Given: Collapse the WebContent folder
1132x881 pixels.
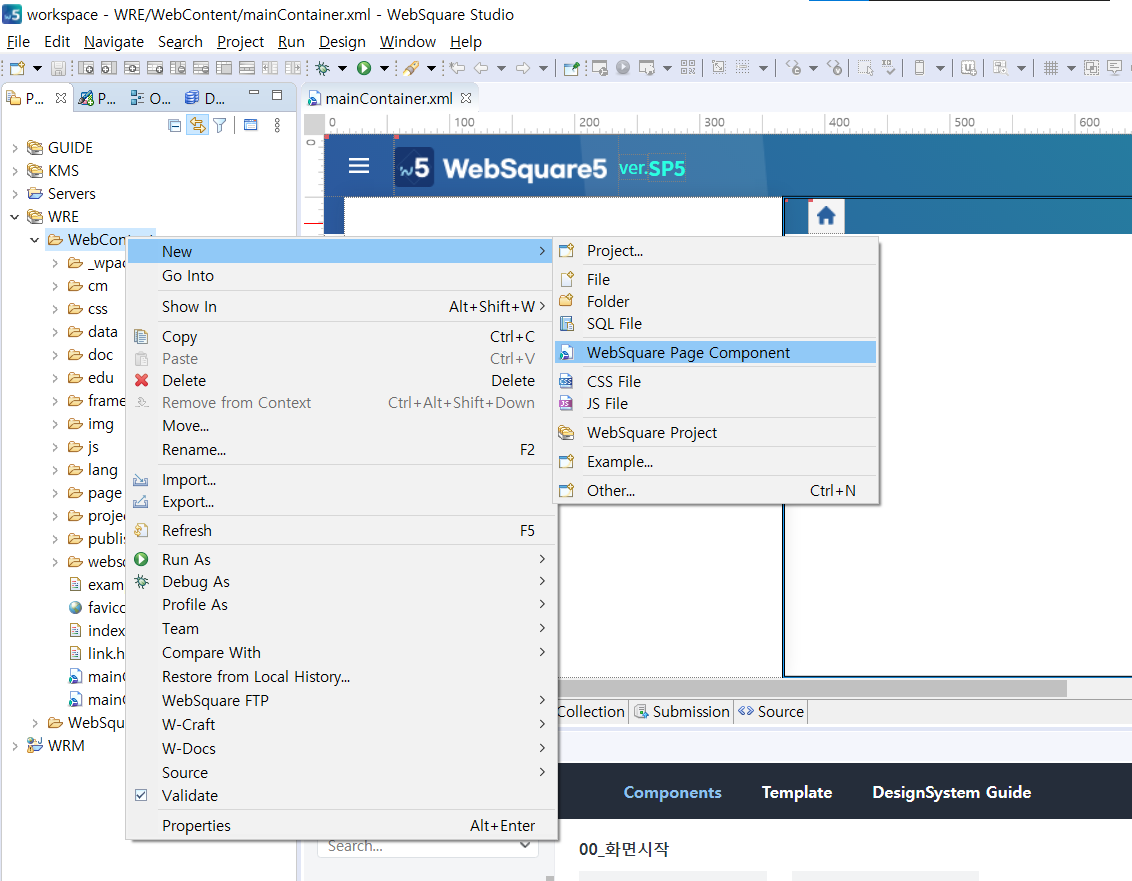Looking at the screenshot, I should pyautogui.click(x=34, y=240).
